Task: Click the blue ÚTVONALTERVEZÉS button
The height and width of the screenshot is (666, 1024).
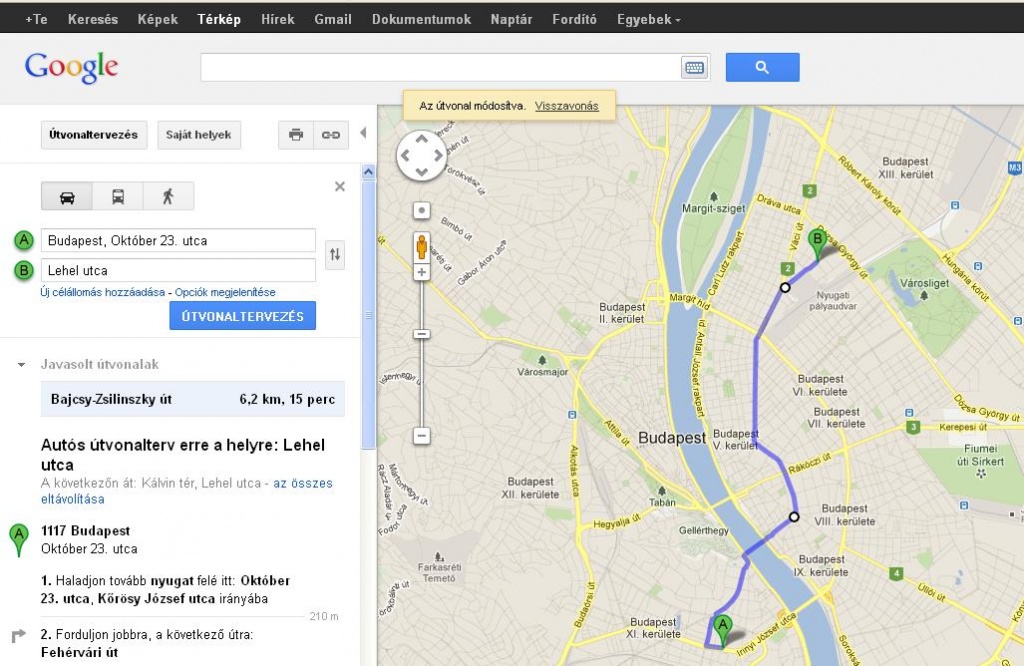Action: [242, 316]
